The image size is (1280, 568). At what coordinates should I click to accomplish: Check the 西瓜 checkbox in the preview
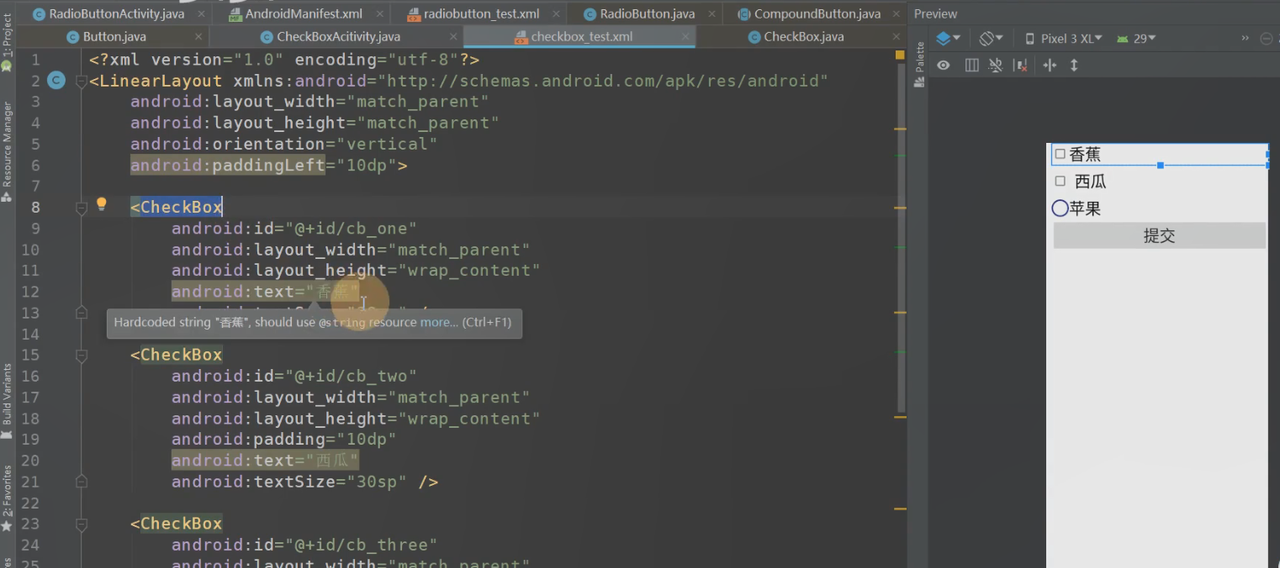coord(1061,181)
